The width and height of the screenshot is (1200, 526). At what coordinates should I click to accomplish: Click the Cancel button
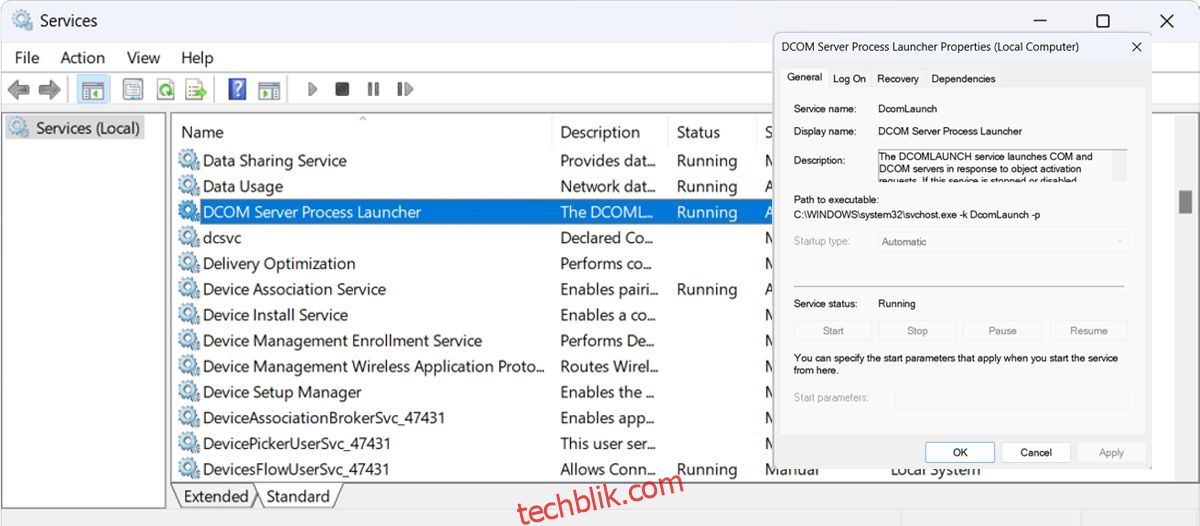click(x=1036, y=452)
